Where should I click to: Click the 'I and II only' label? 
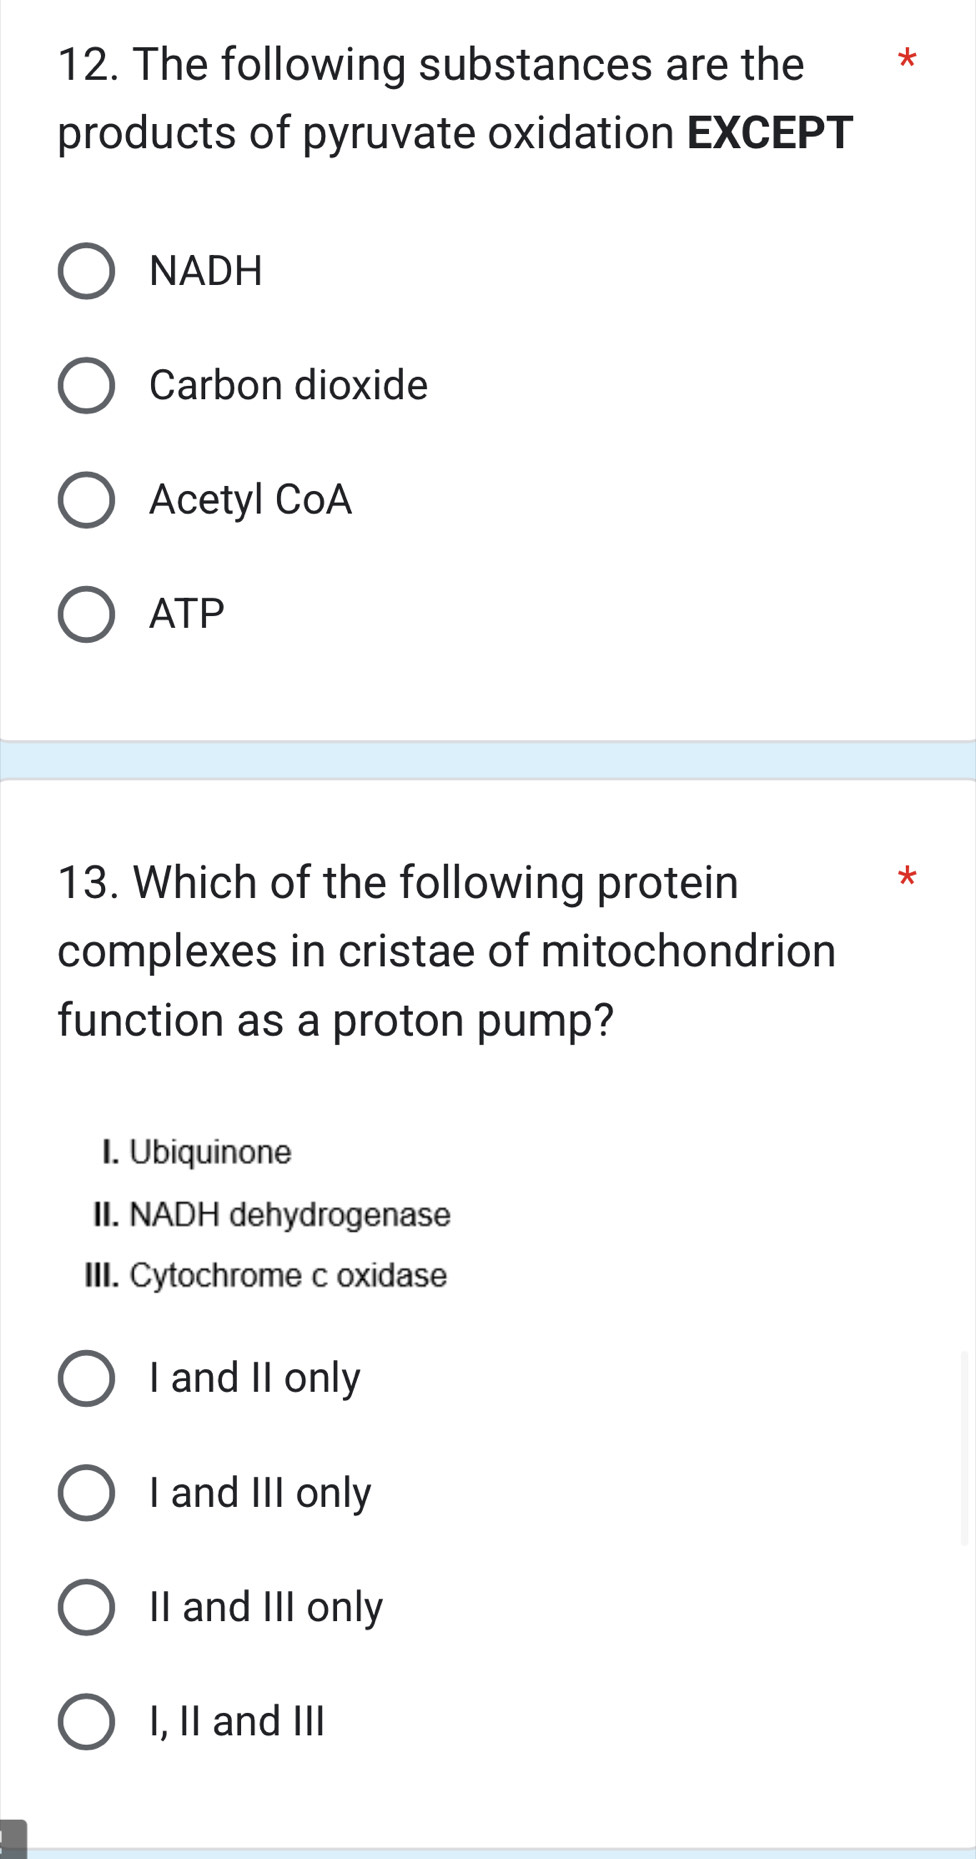coord(253,1378)
